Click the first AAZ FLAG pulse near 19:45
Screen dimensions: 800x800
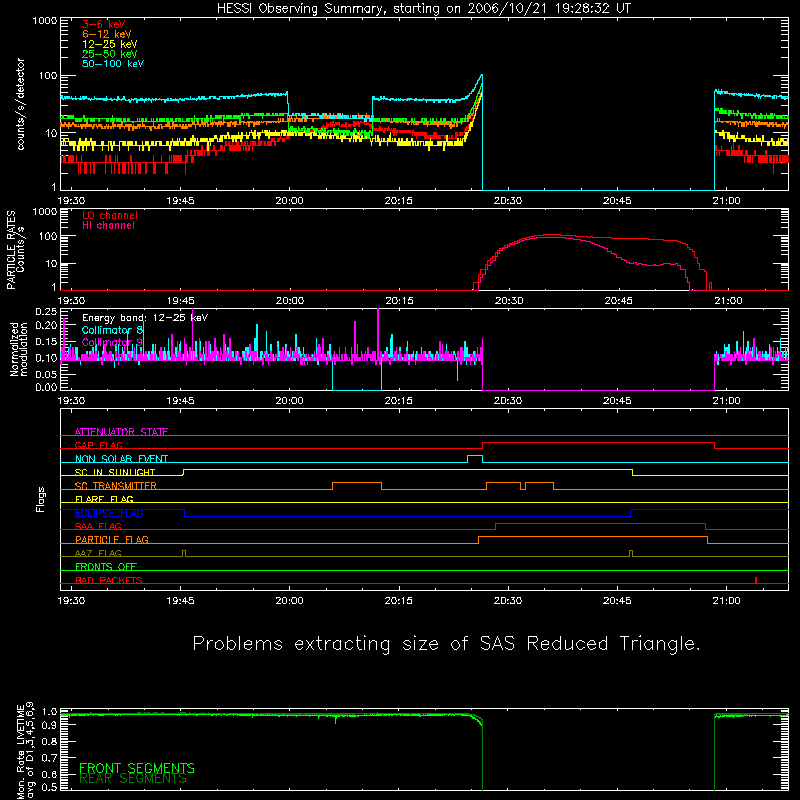coord(184,554)
